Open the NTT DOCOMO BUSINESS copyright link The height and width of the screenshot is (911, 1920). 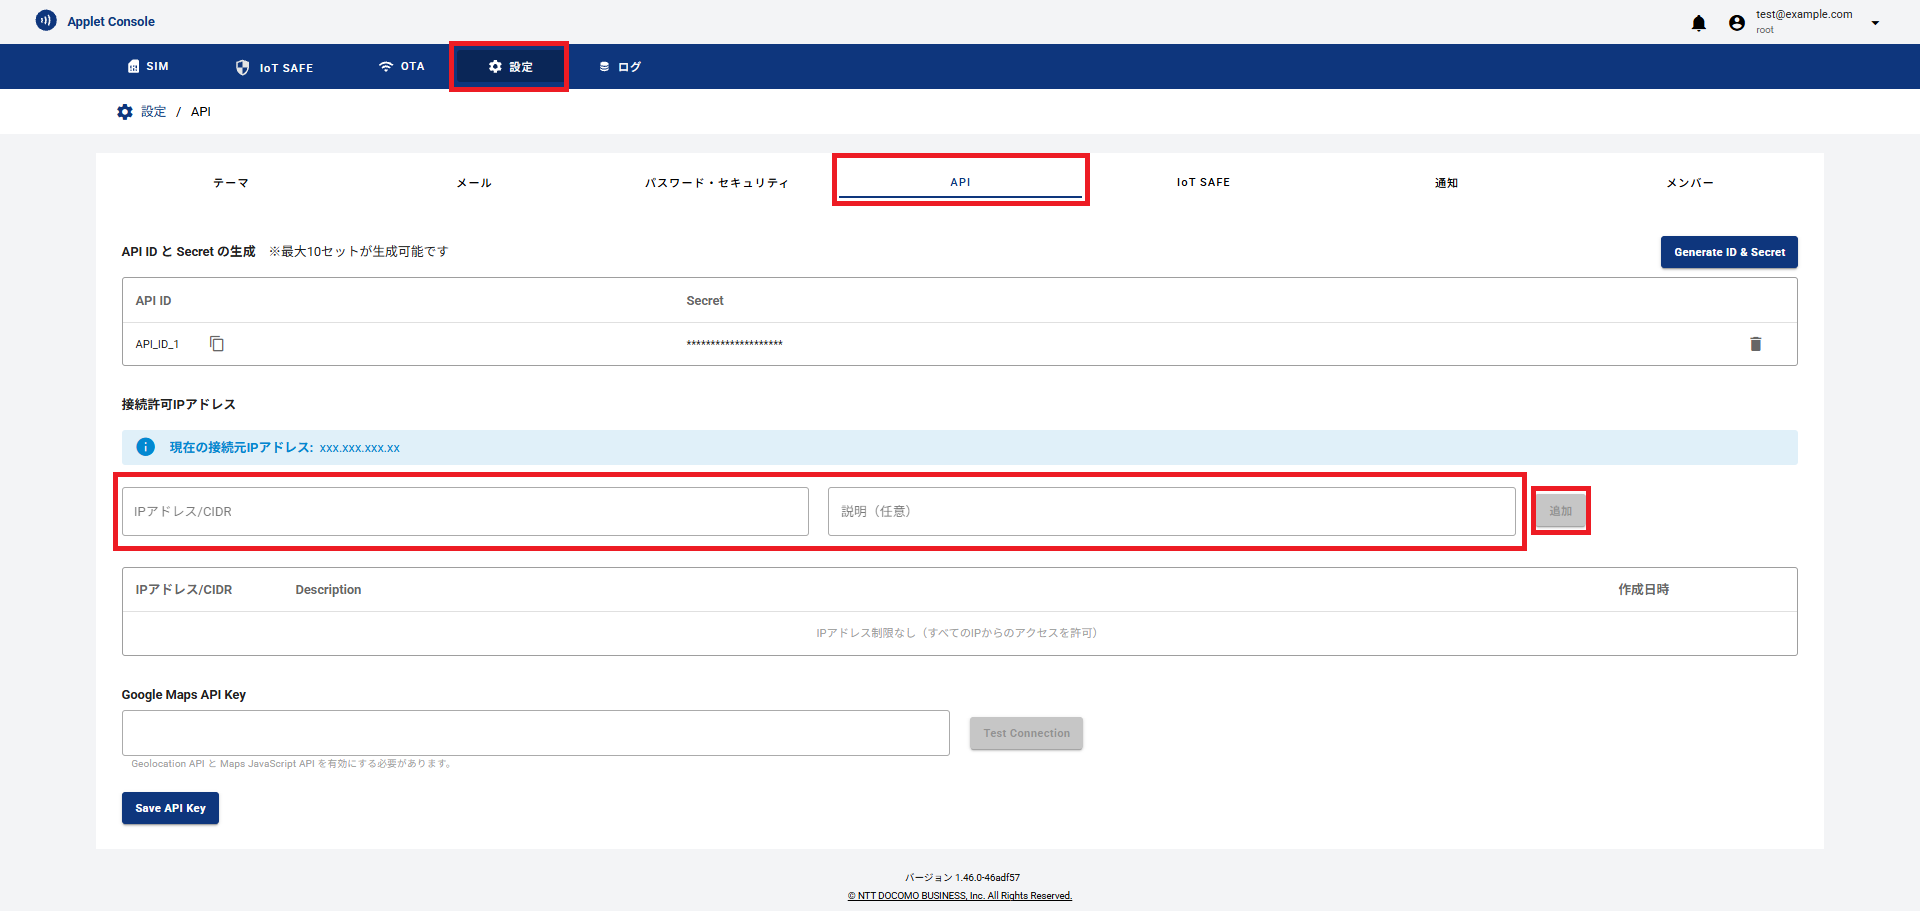point(960,896)
